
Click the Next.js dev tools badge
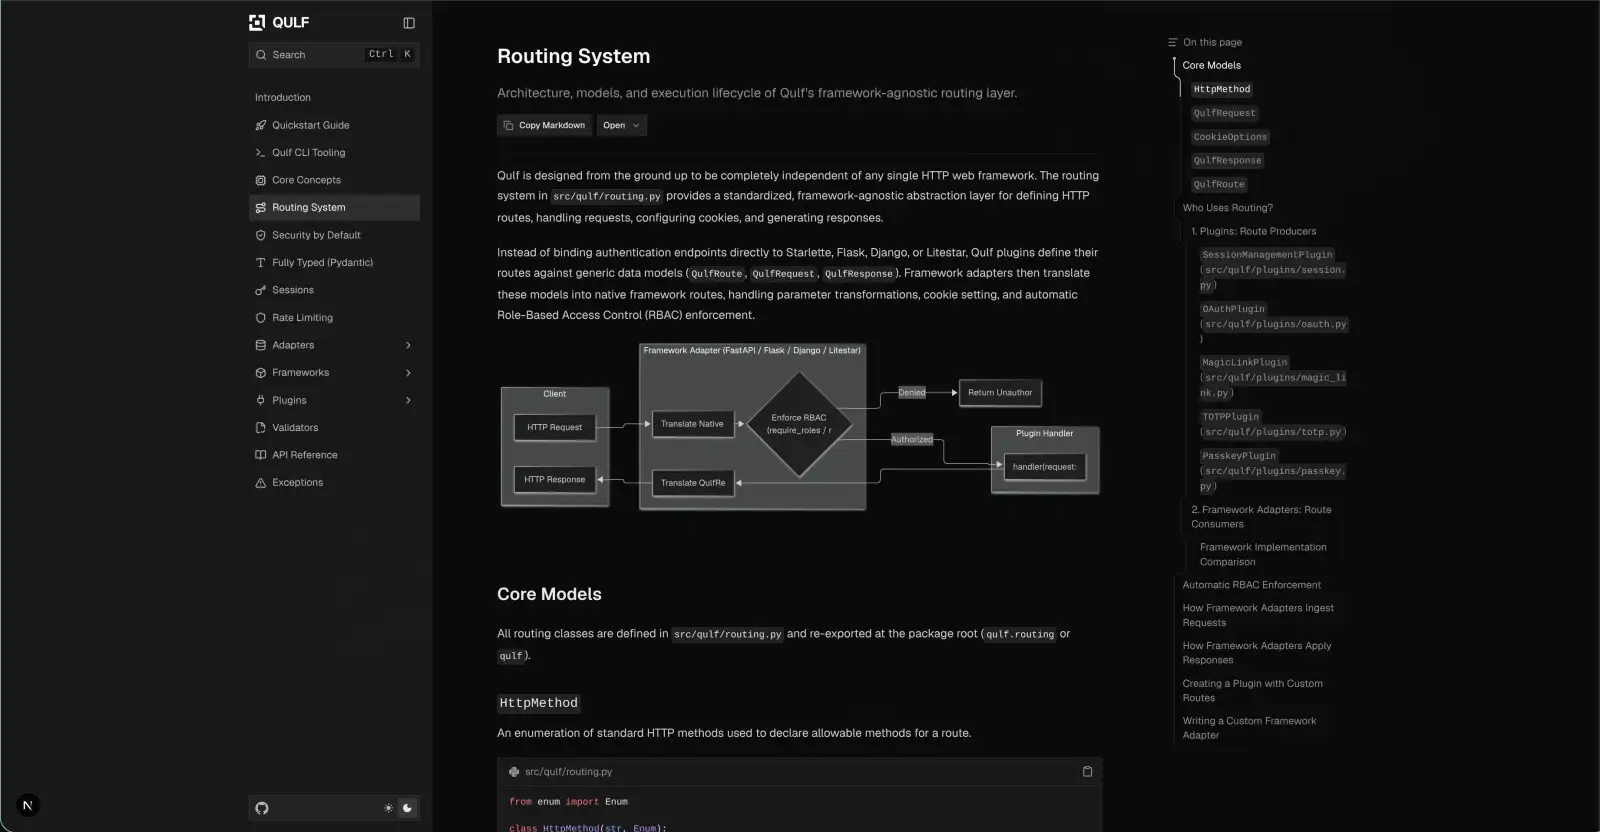pyautogui.click(x=28, y=805)
